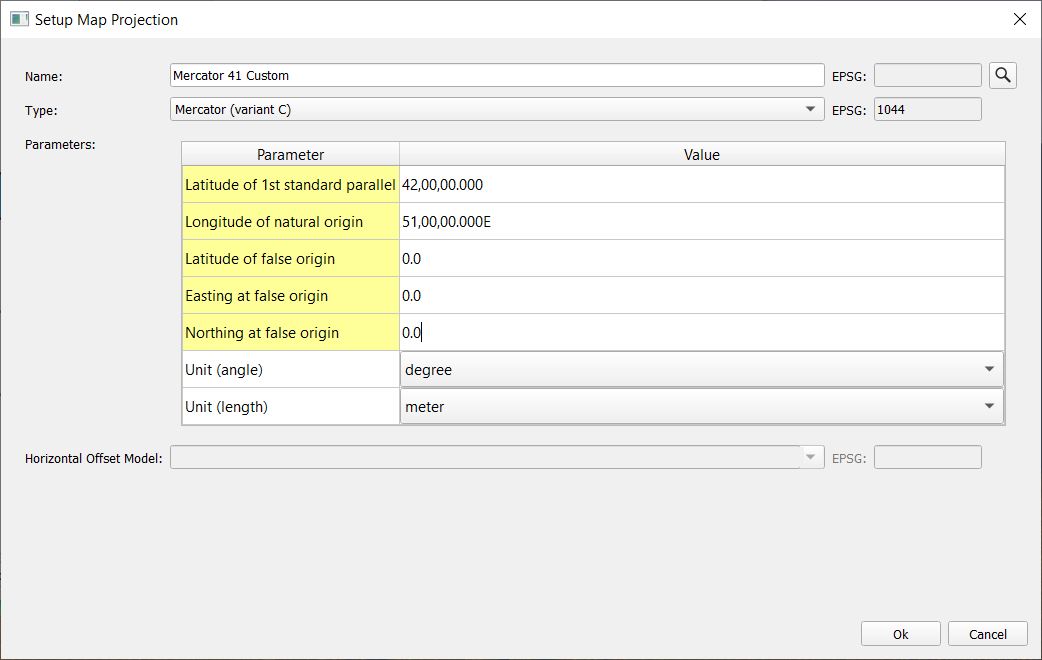1042x660 pixels.
Task: Click the EPSG code field showing 1044
Action: pyautogui.click(x=927, y=110)
